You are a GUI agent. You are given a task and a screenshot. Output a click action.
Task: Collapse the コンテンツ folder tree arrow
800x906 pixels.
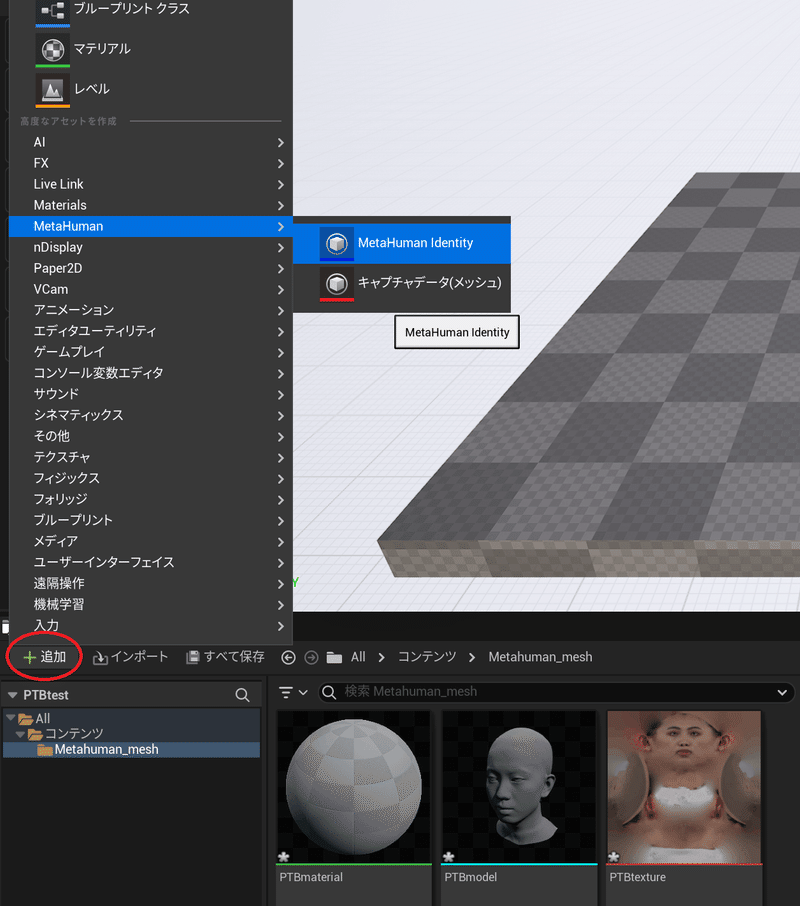[x=21, y=734]
